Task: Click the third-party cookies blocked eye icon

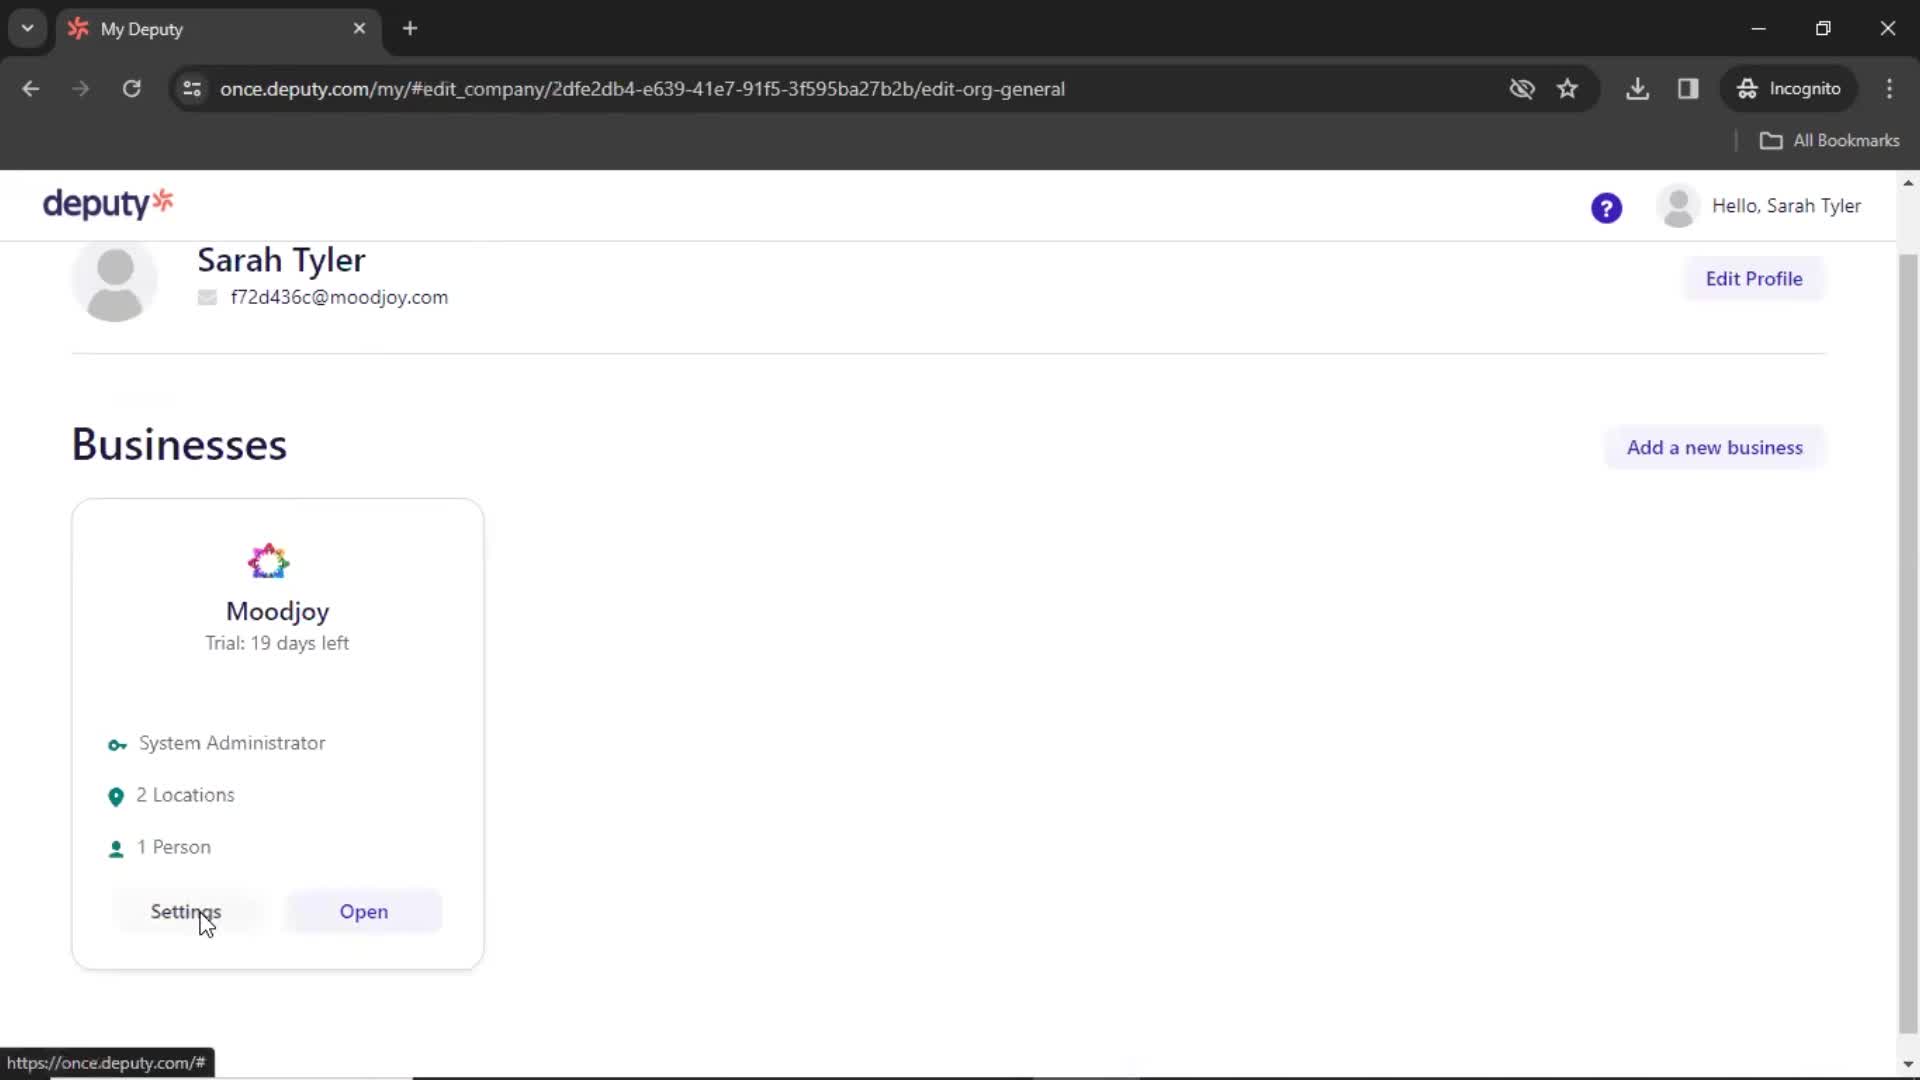Action: click(1521, 89)
